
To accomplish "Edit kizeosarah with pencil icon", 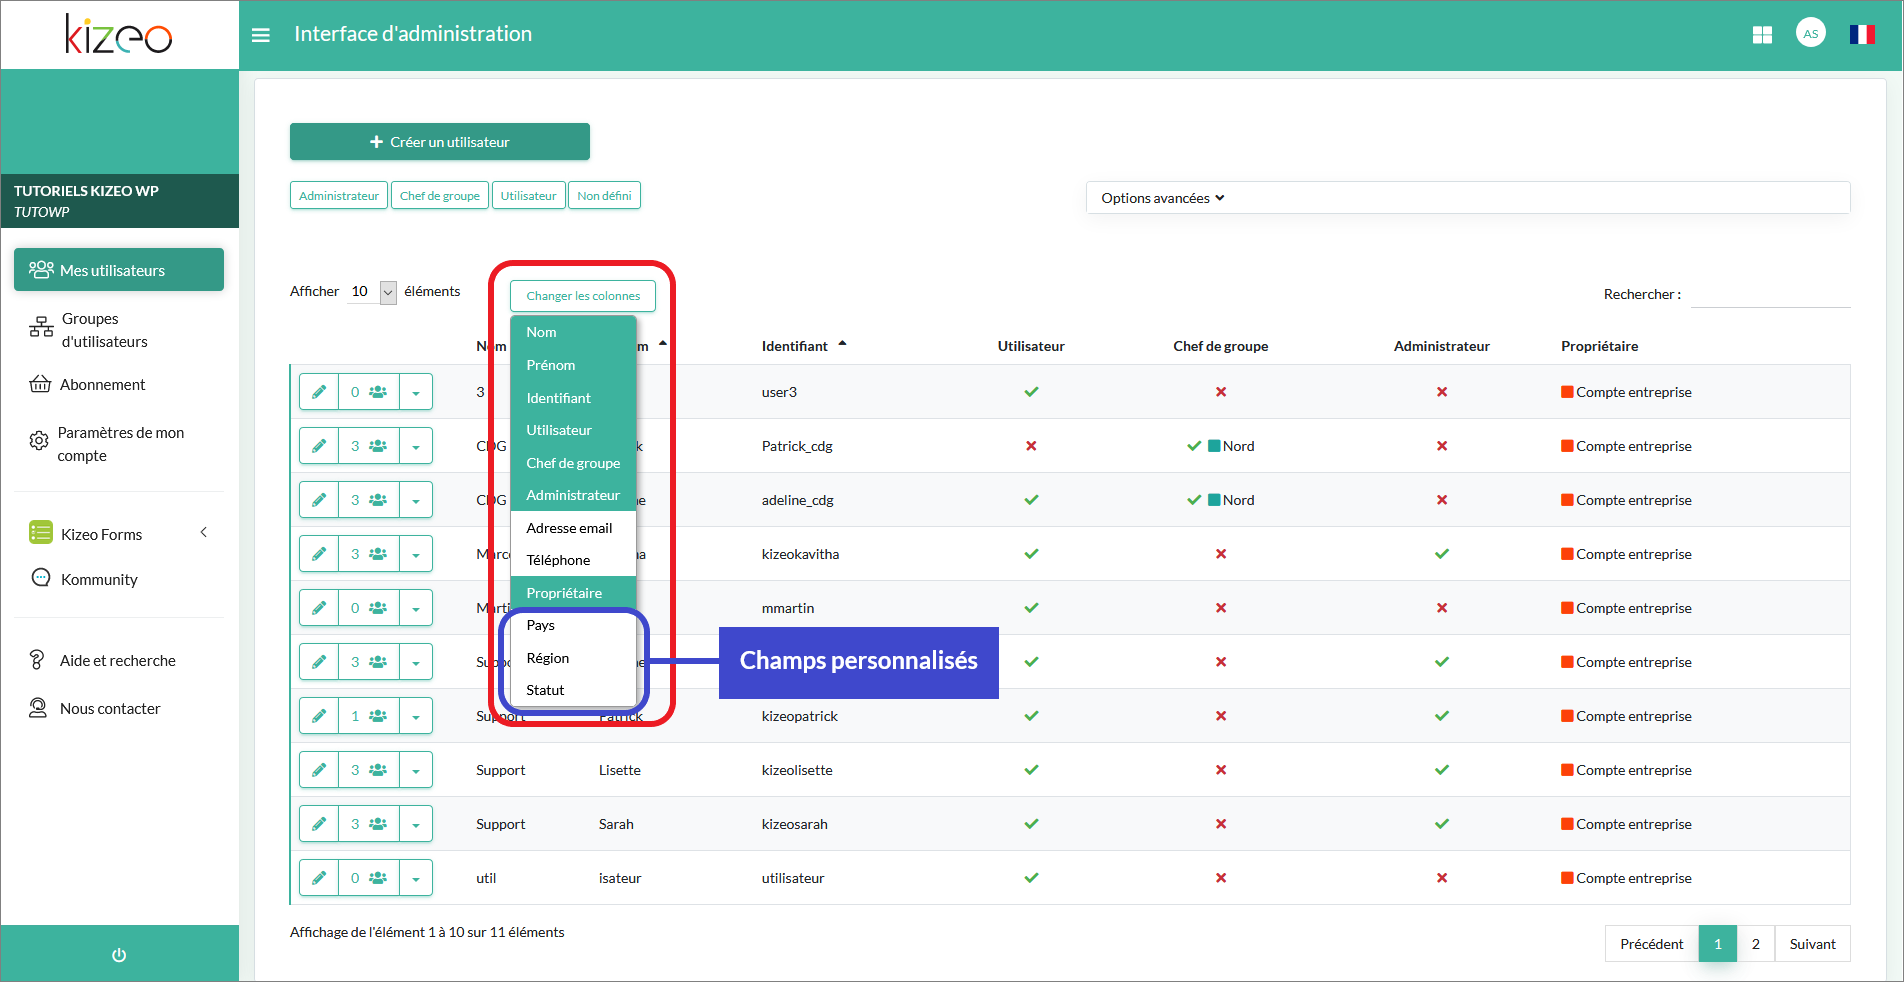I will (x=319, y=824).
